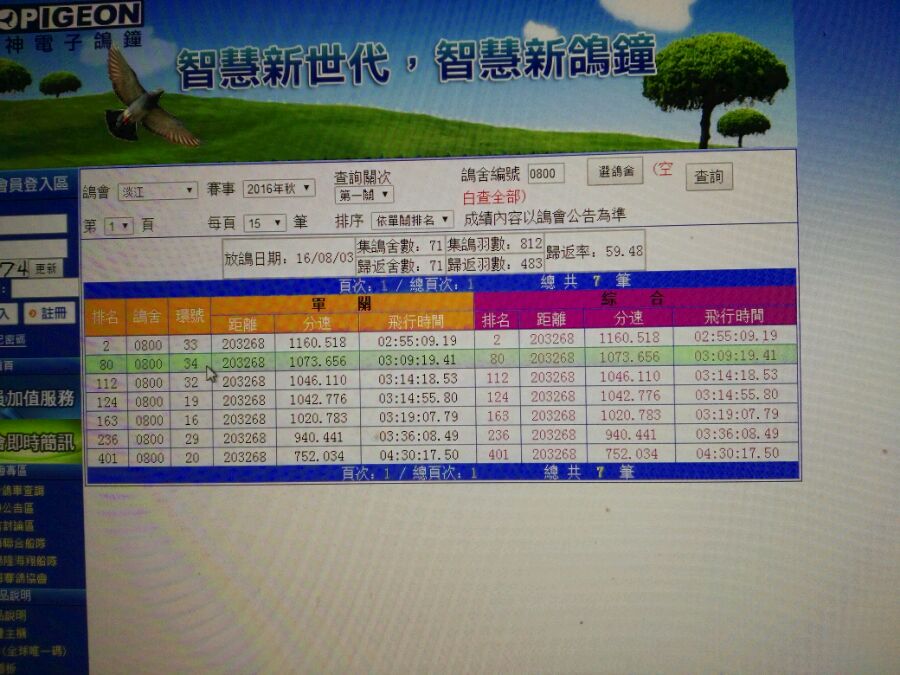Screen dimensions: 900x675
Task: Focus the first login input field in sidebar
Action: [x=33, y=224]
